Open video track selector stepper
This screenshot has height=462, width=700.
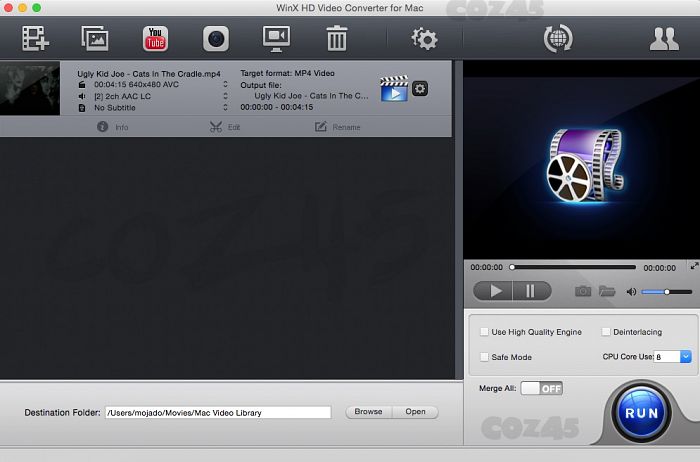[x=225, y=84]
